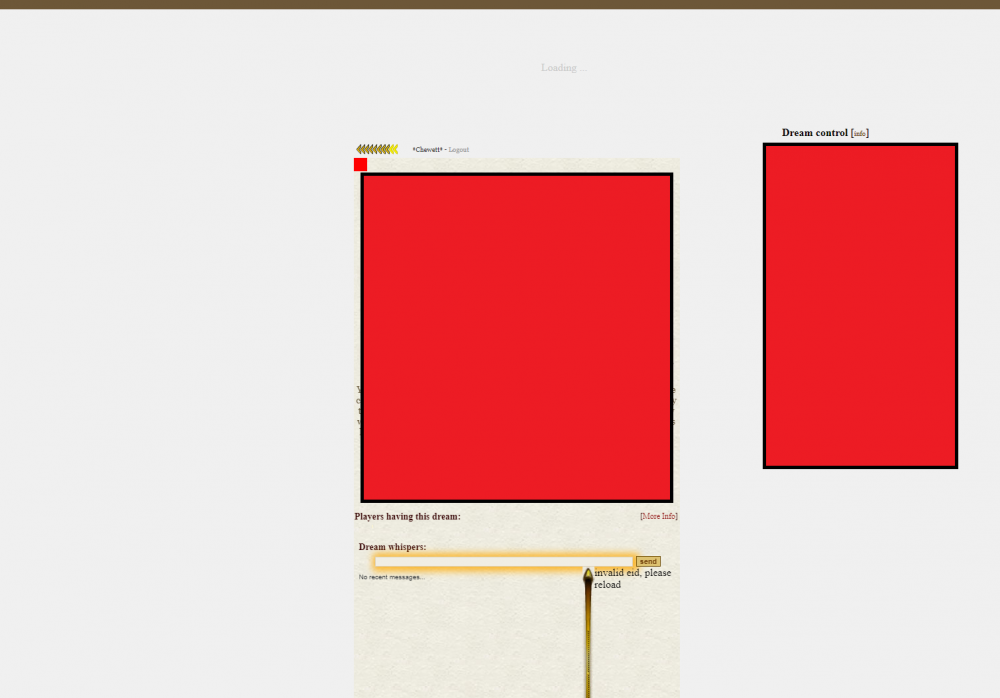Click the small red square icon

360,164
